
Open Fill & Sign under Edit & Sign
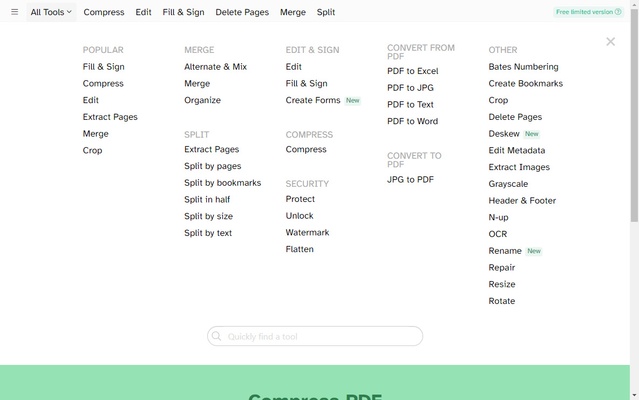306,84
